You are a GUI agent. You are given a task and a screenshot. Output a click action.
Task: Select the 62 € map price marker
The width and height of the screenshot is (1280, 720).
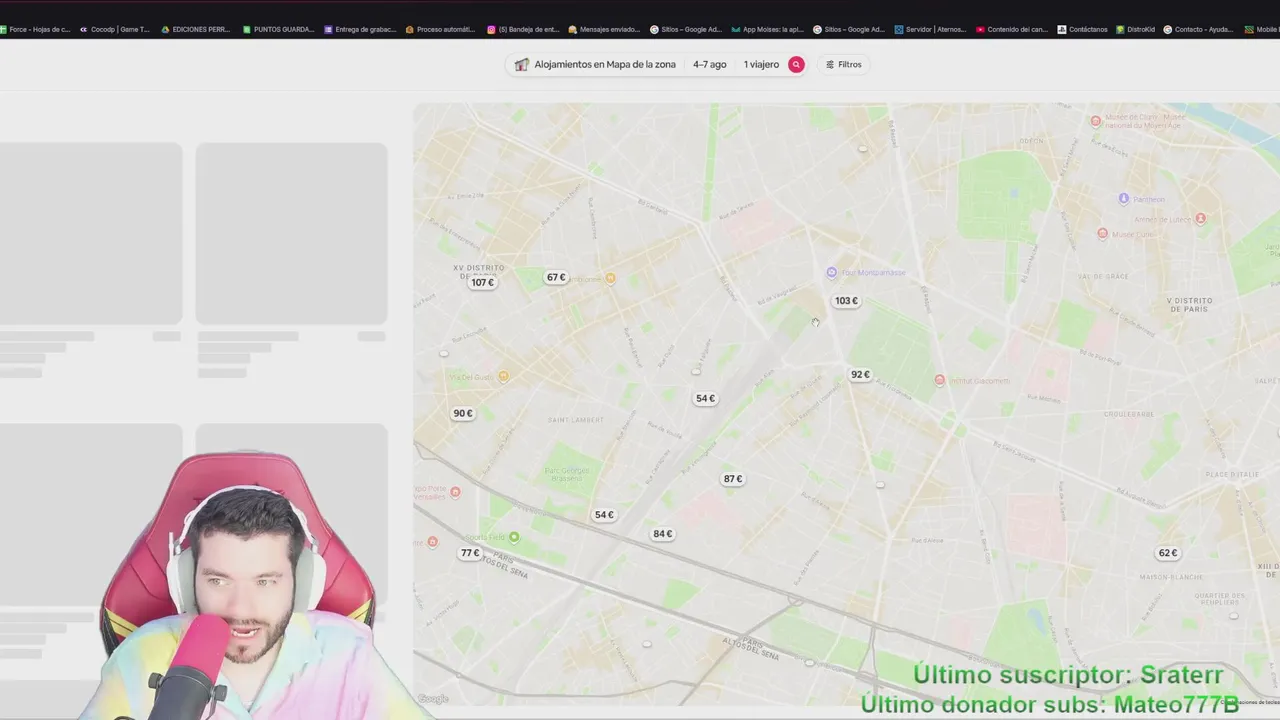coord(1167,553)
